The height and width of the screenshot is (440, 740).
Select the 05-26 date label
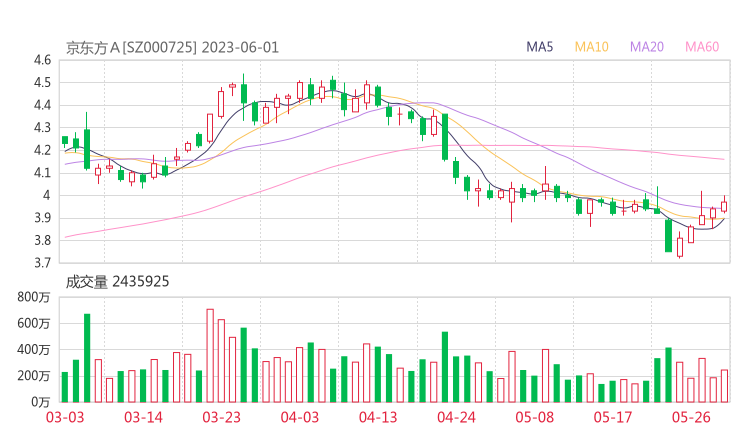click(691, 417)
